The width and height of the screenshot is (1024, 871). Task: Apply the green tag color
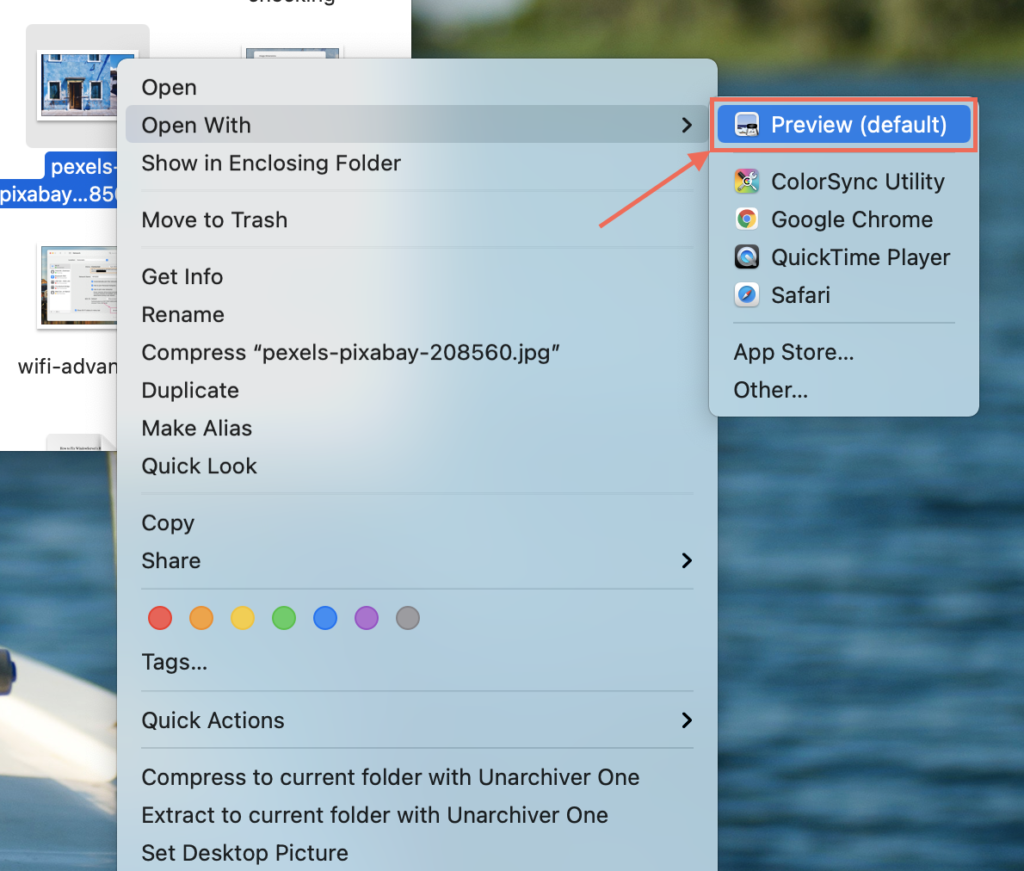pos(284,618)
